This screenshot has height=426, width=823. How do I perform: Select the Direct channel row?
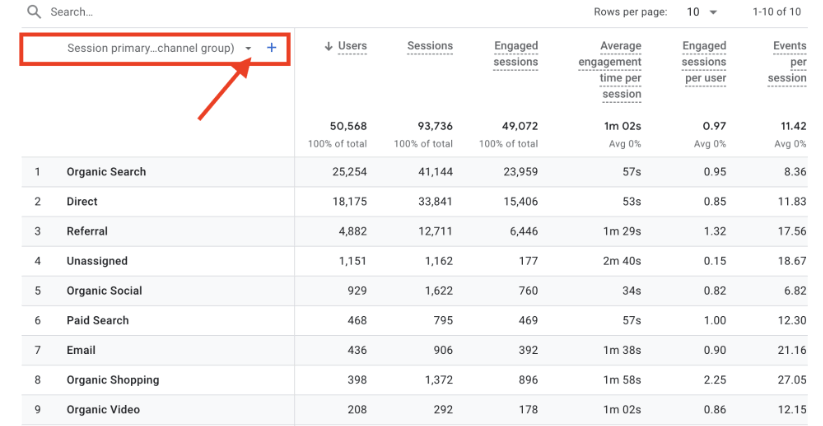point(82,202)
